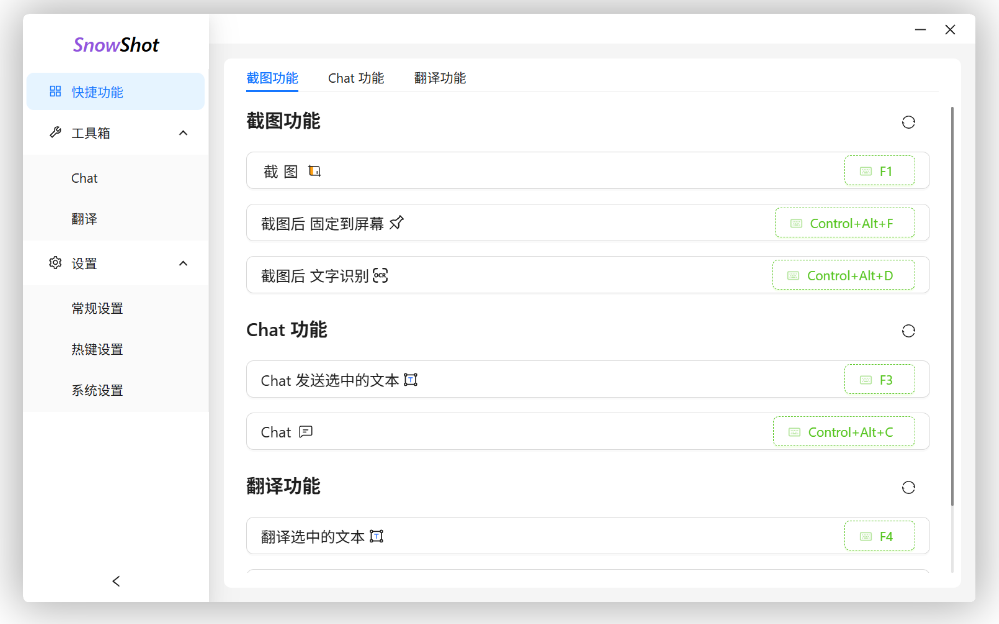
Task: Switch to the Chat 功能 tab
Action: coord(356,78)
